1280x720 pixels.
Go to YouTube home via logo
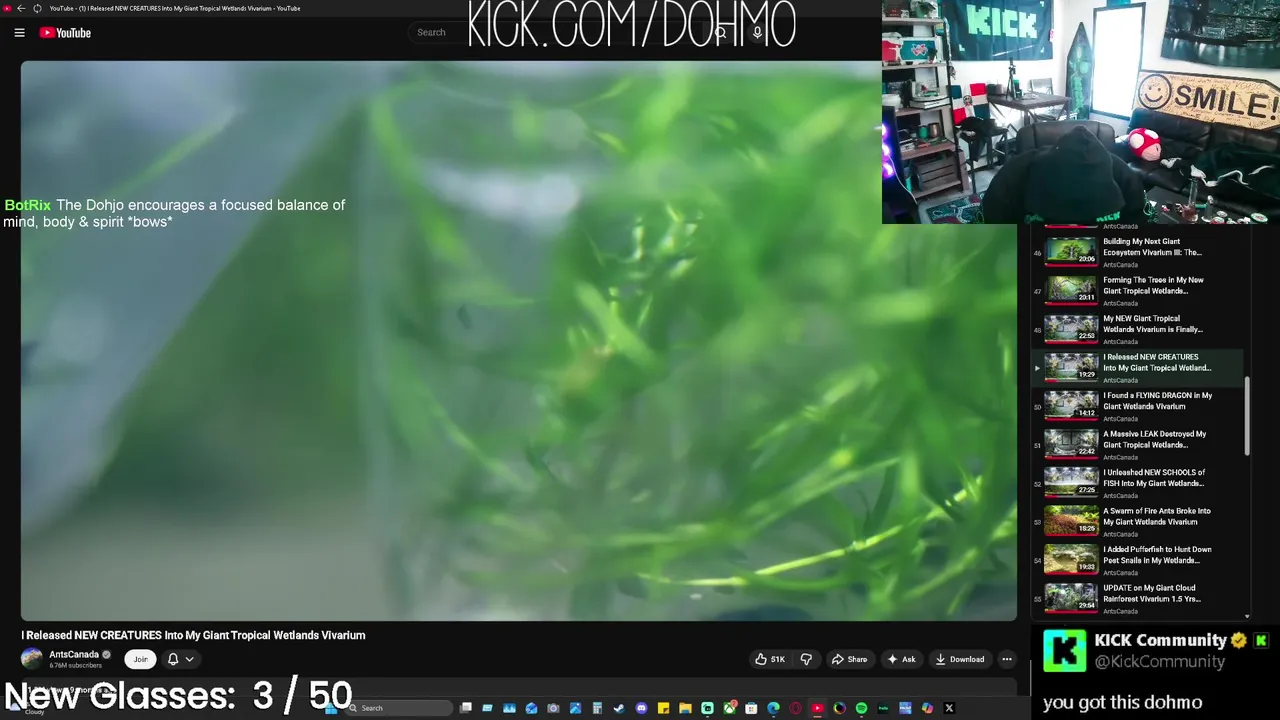click(x=65, y=33)
